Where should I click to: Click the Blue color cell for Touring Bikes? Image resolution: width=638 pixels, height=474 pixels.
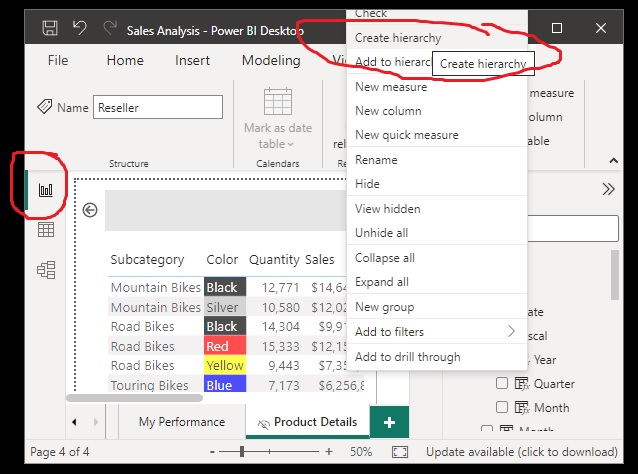(x=225, y=384)
